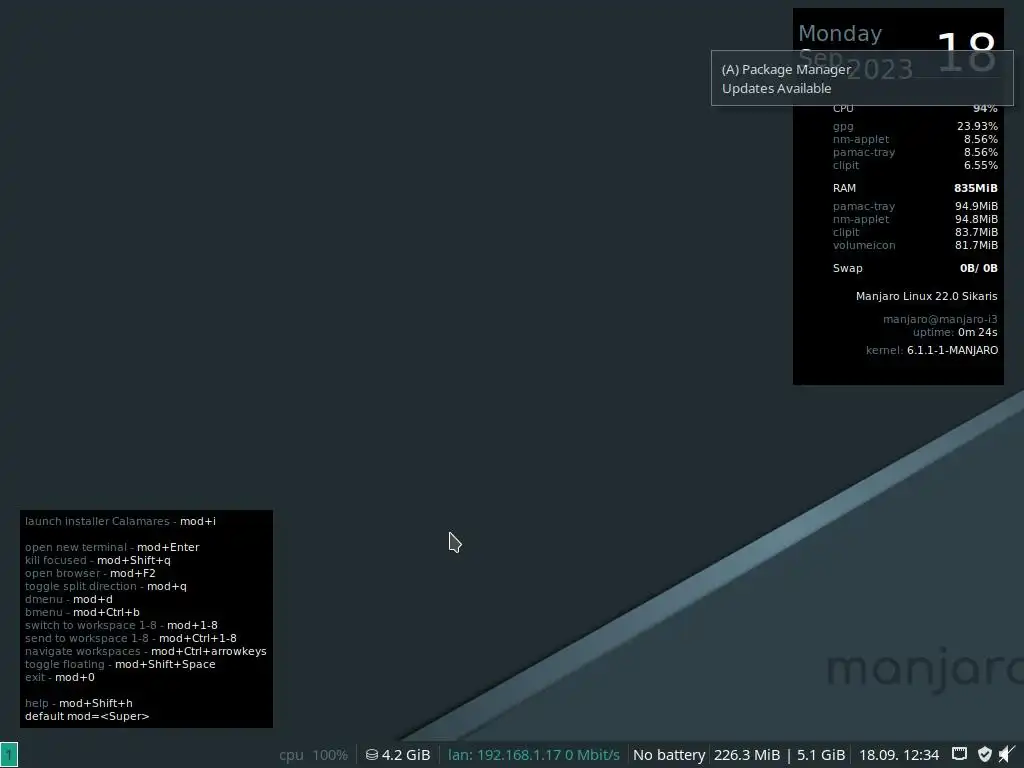Click the 5.1 GiB memory entry

pos(821,755)
